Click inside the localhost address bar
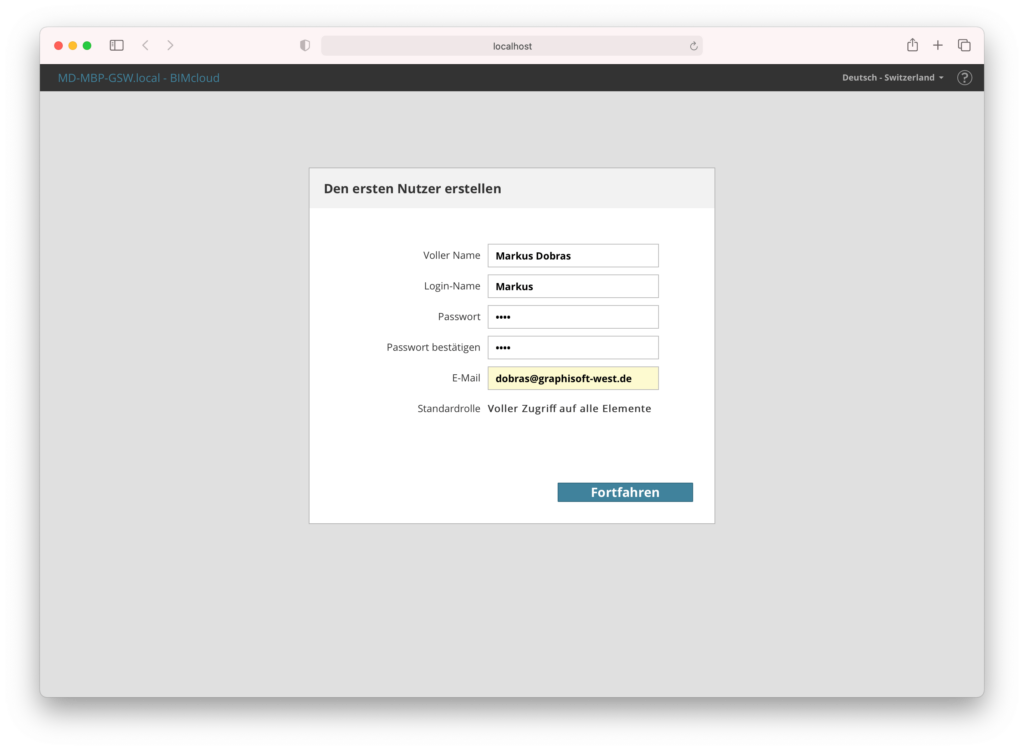 coord(510,45)
